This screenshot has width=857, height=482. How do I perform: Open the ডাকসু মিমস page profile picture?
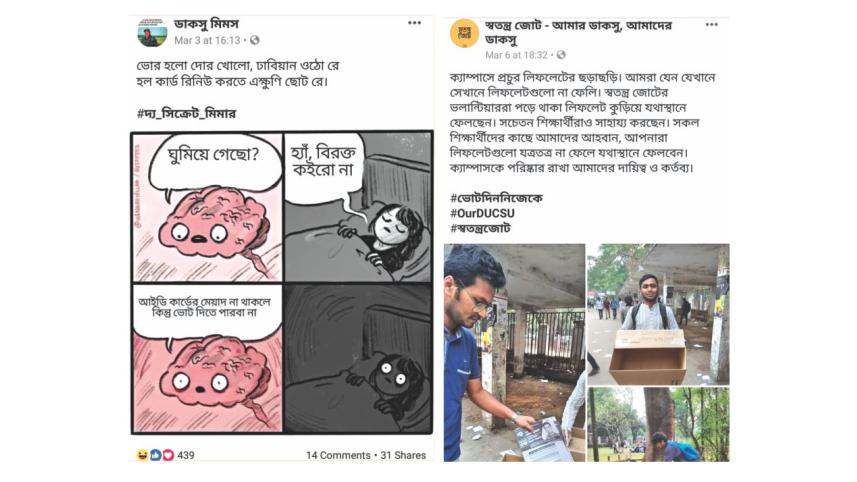tap(152, 32)
